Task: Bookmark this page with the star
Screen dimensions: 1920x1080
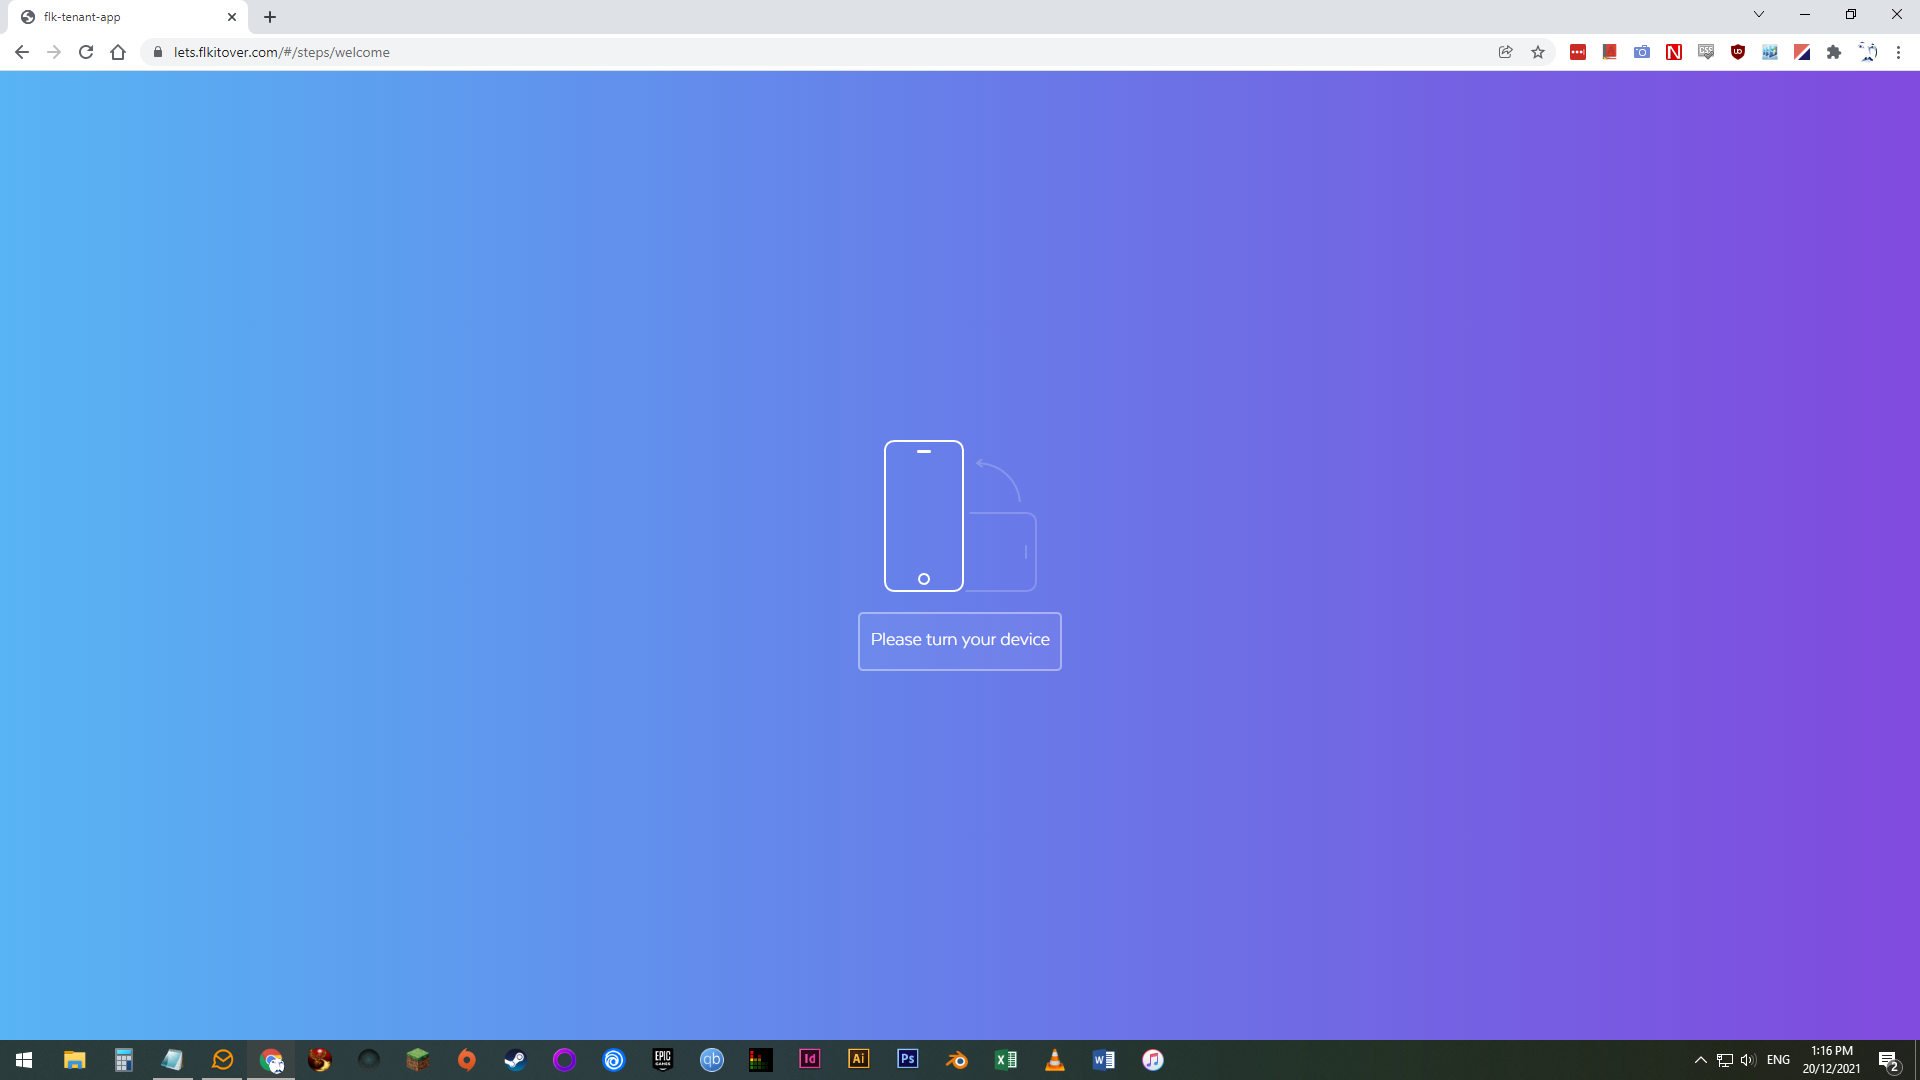Action: [1538, 52]
